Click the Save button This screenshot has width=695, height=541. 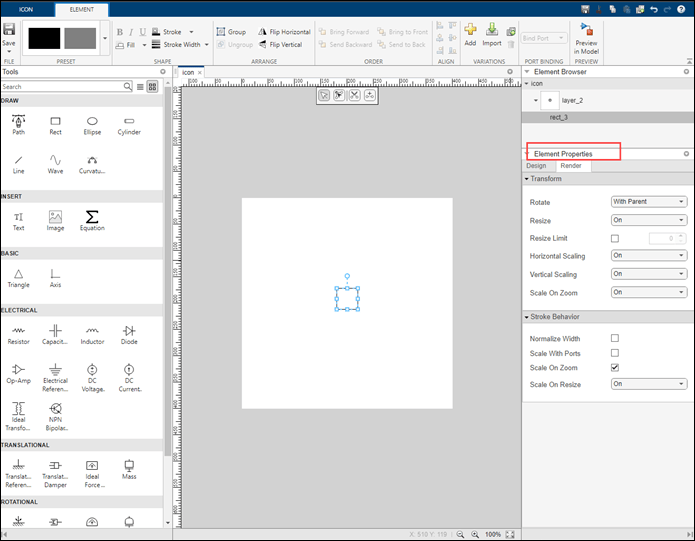9,36
